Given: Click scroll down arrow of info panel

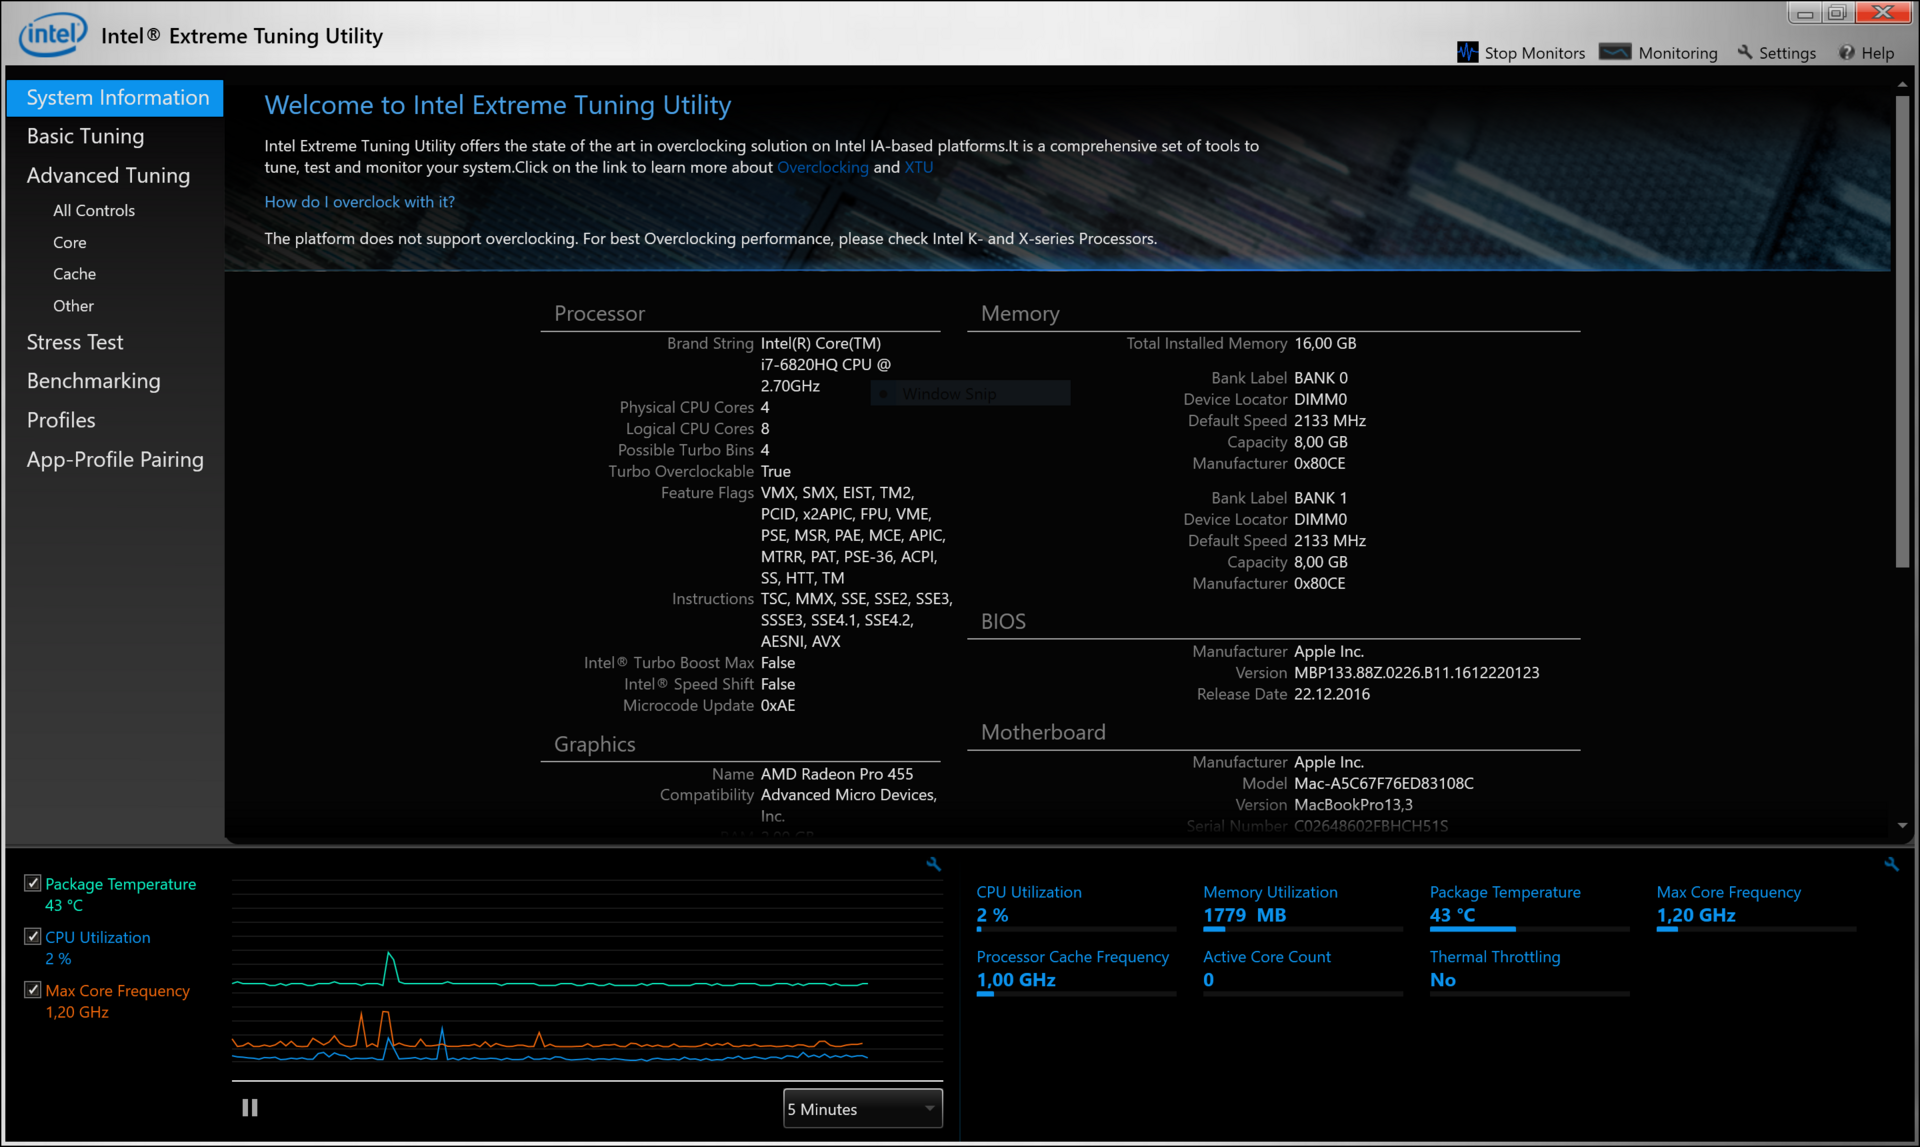Looking at the screenshot, I should coord(1902,826).
